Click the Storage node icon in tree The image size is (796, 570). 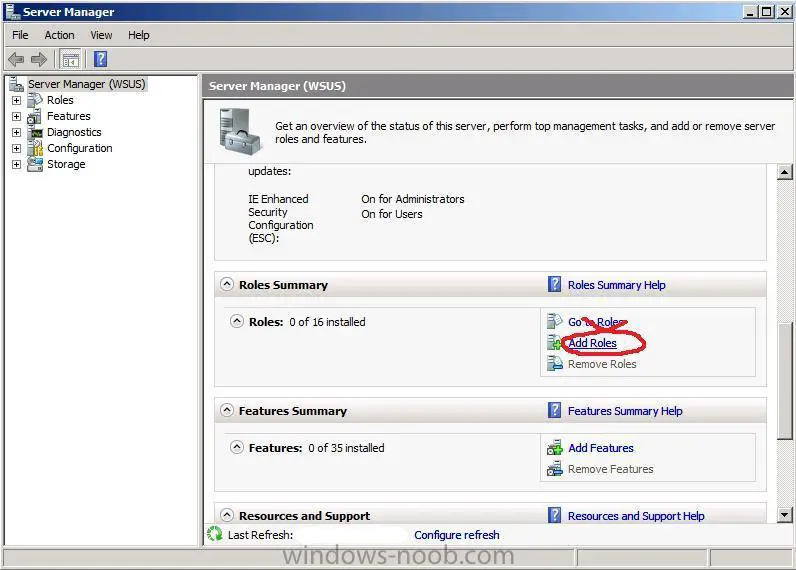pyautogui.click(x=35, y=164)
